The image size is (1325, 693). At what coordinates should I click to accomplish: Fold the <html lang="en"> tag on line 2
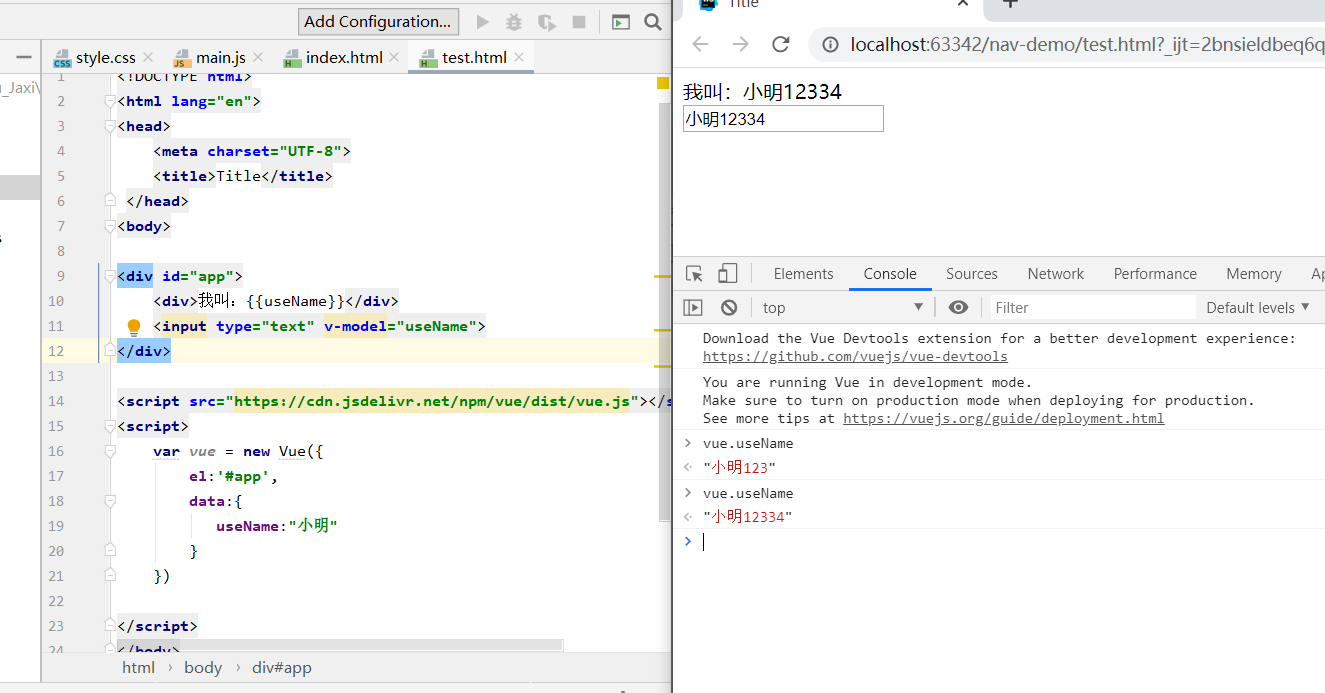click(x=110, y=101)
